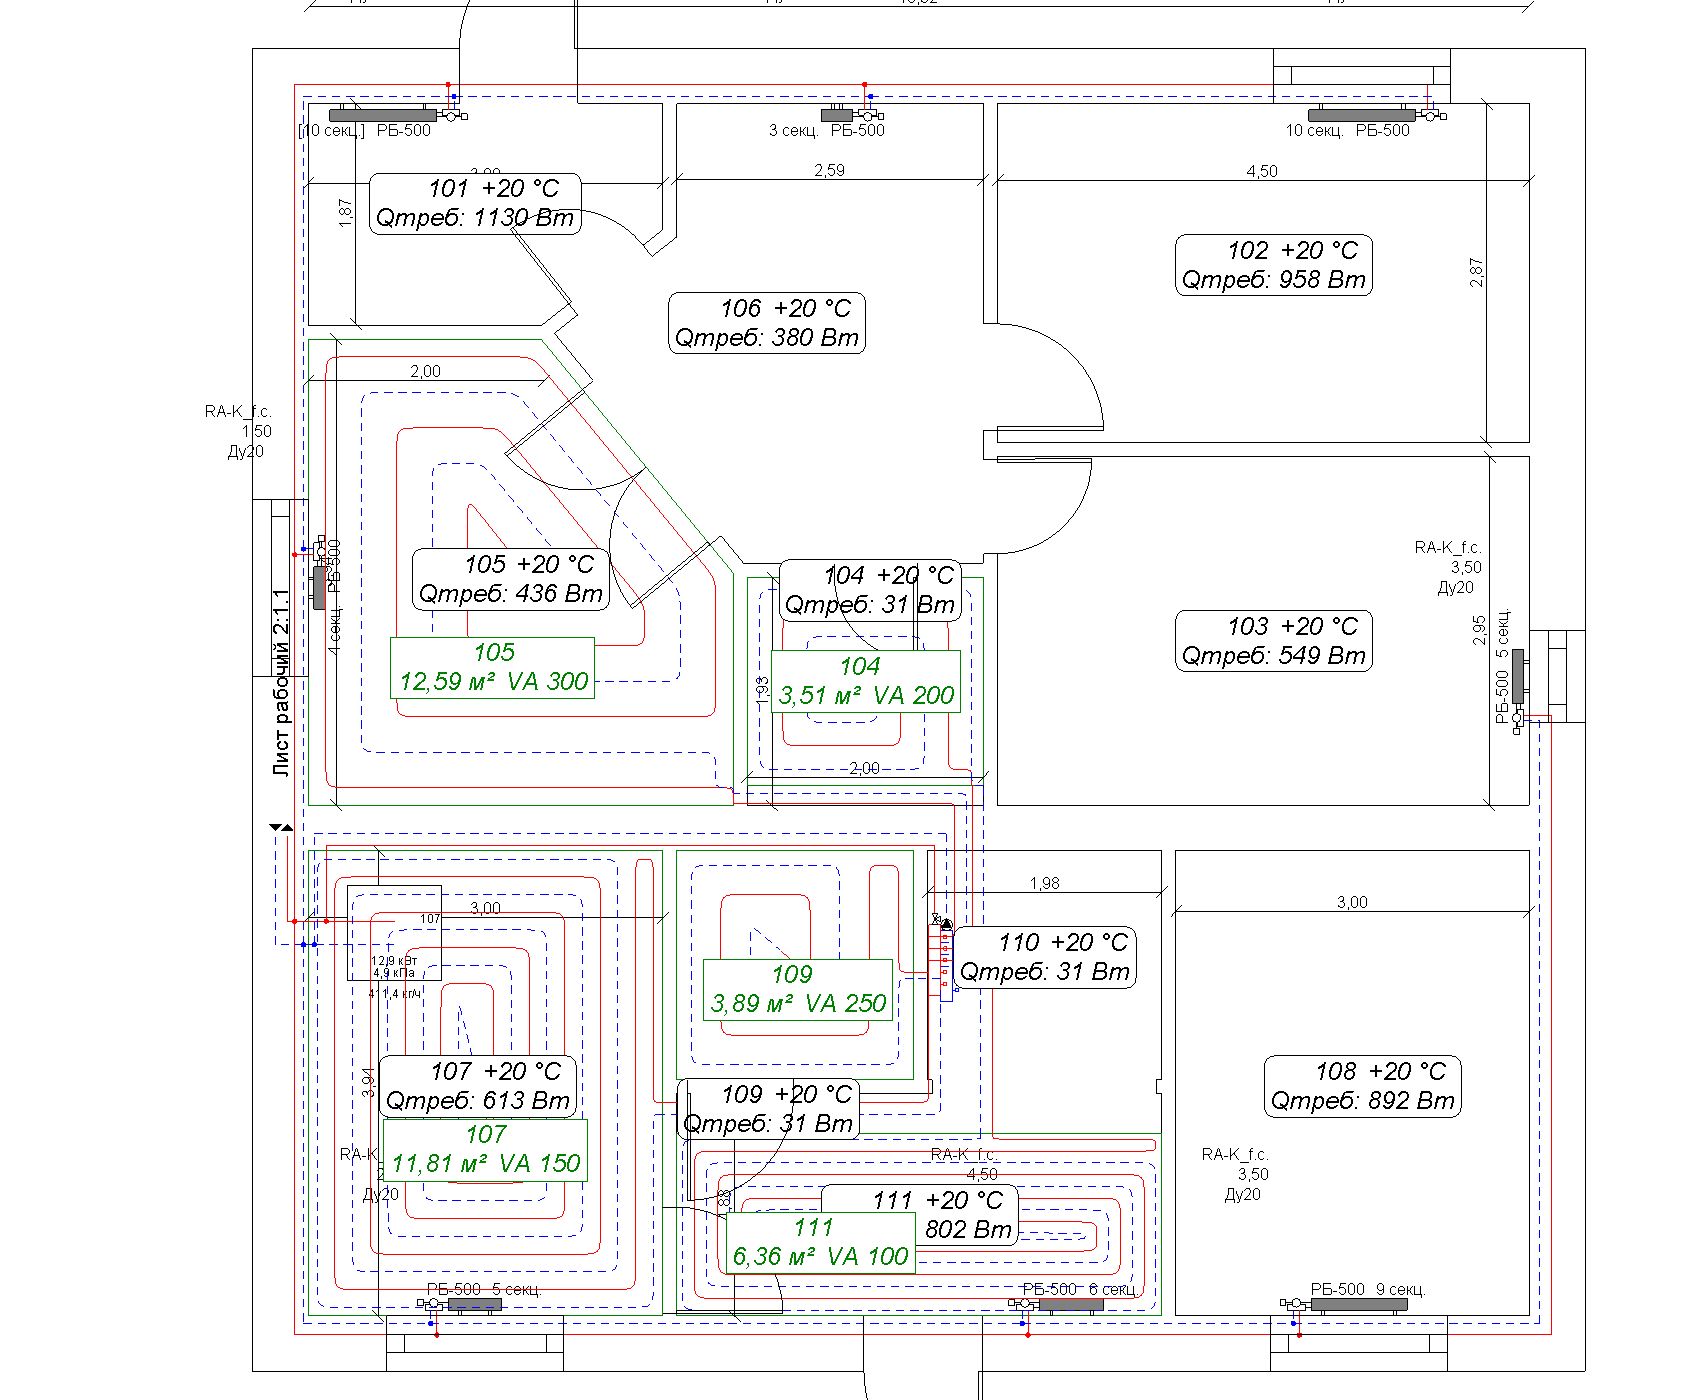Click the RA-K_f.c. 3,50 annotation beside room 103
This screenshot has height=1400, width=1681.
click(x=1448, y=567)
